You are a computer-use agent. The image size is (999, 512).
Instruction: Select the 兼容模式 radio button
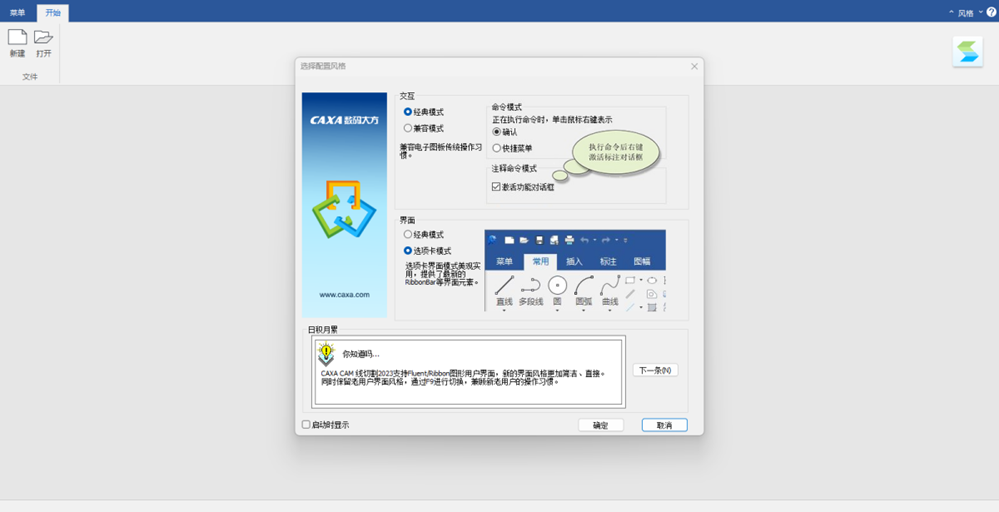(x=408, y=128)
